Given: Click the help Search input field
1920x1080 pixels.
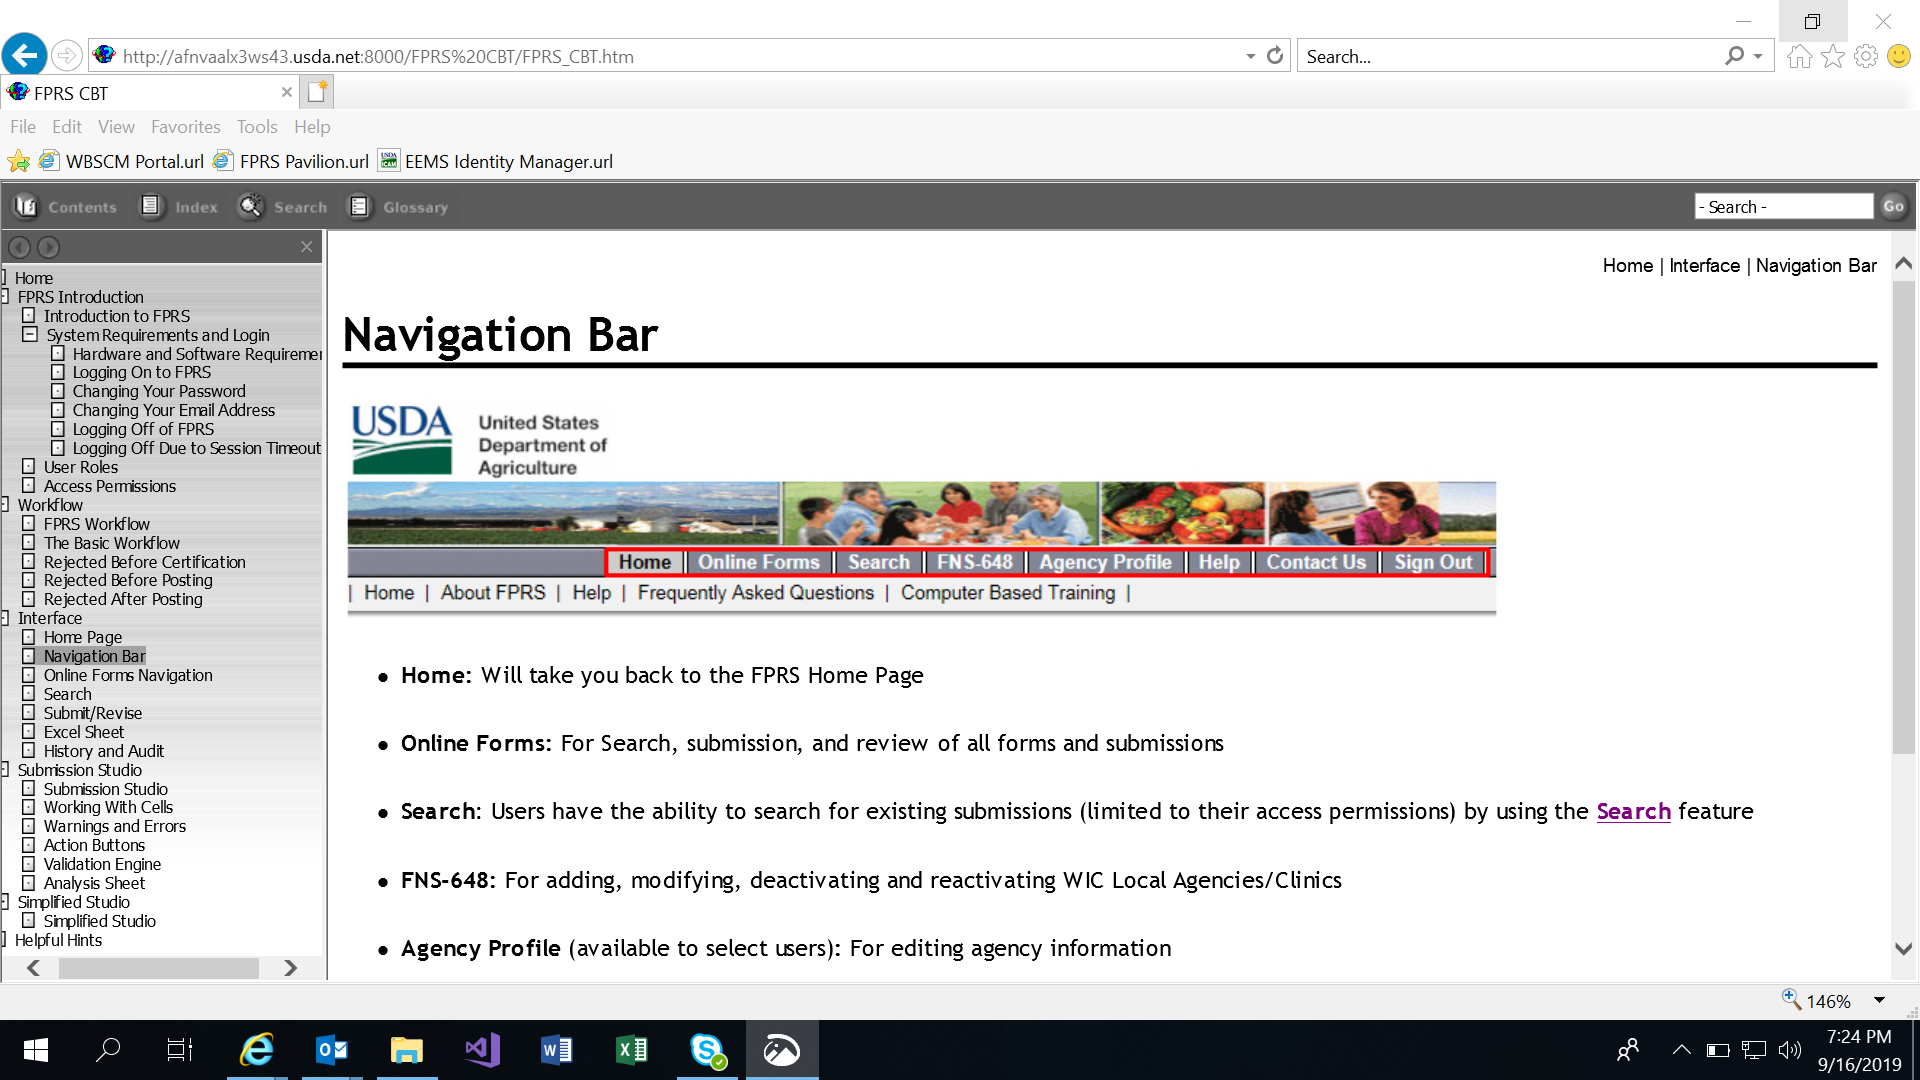Looking at the screenshot, I should pos(1783,207).
